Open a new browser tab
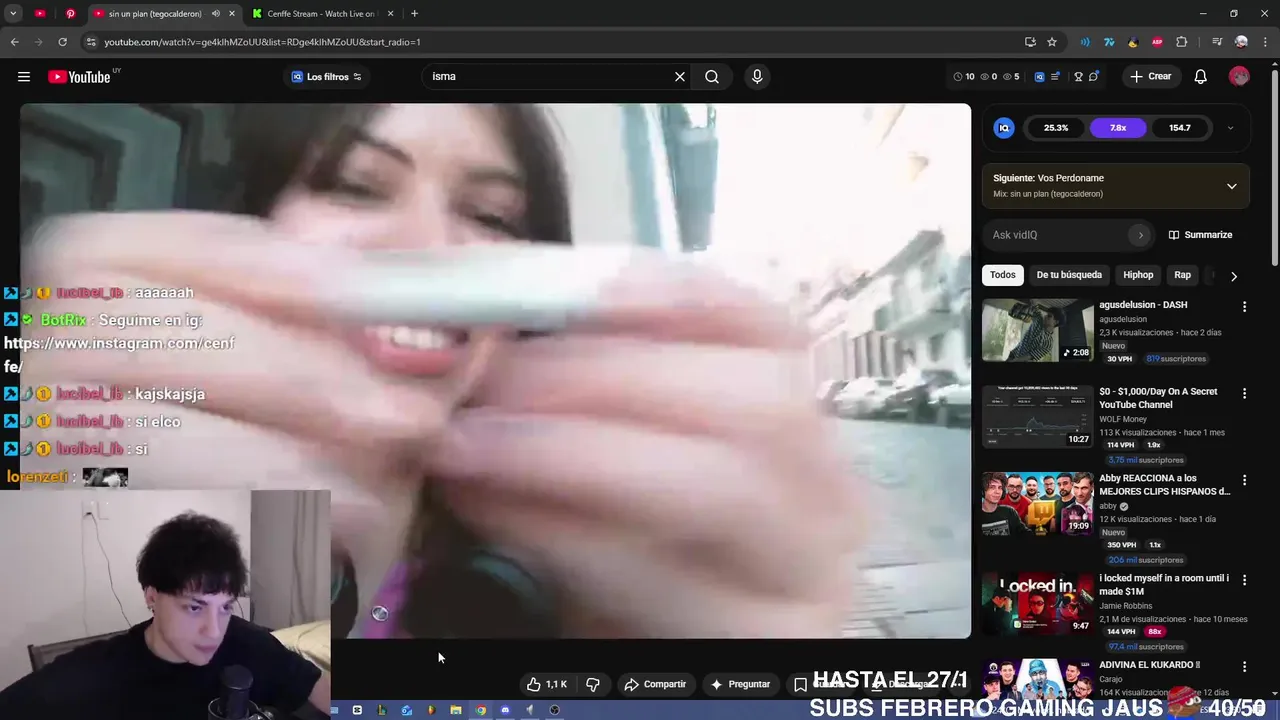1280x720 pixels. pos(414,14)
